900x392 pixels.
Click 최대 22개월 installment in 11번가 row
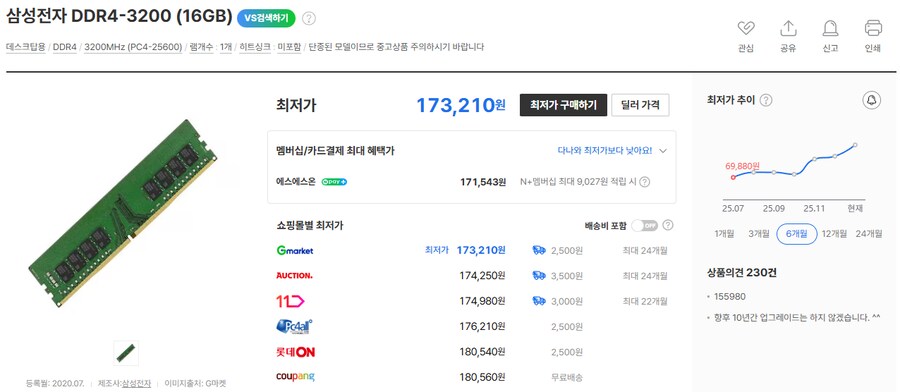coord(645,301)
